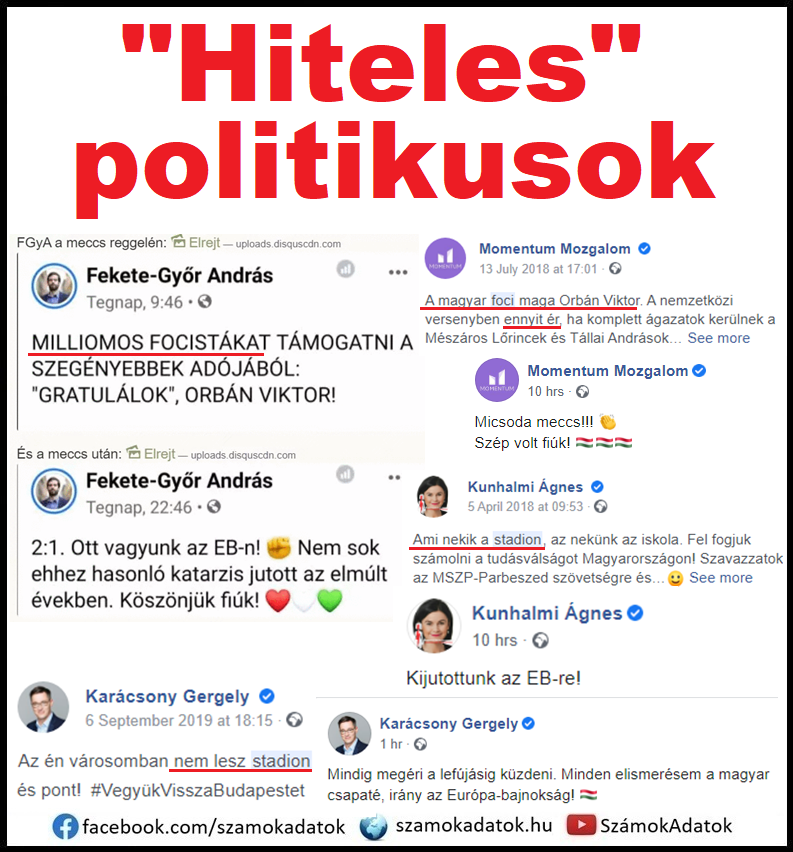Viewport: 793px width, 852px height.
Task: Expand See more on Momentum 2018 post
Action: 719,338
